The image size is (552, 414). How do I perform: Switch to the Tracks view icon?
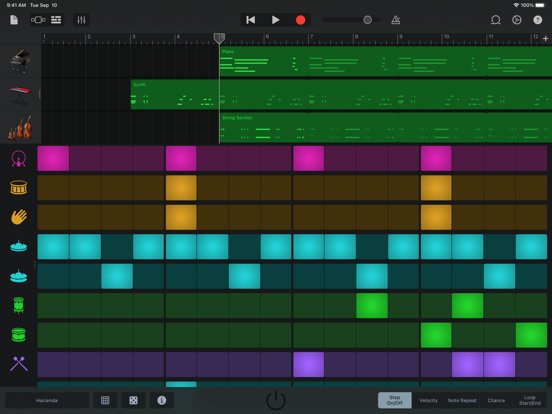click(56, 20)
